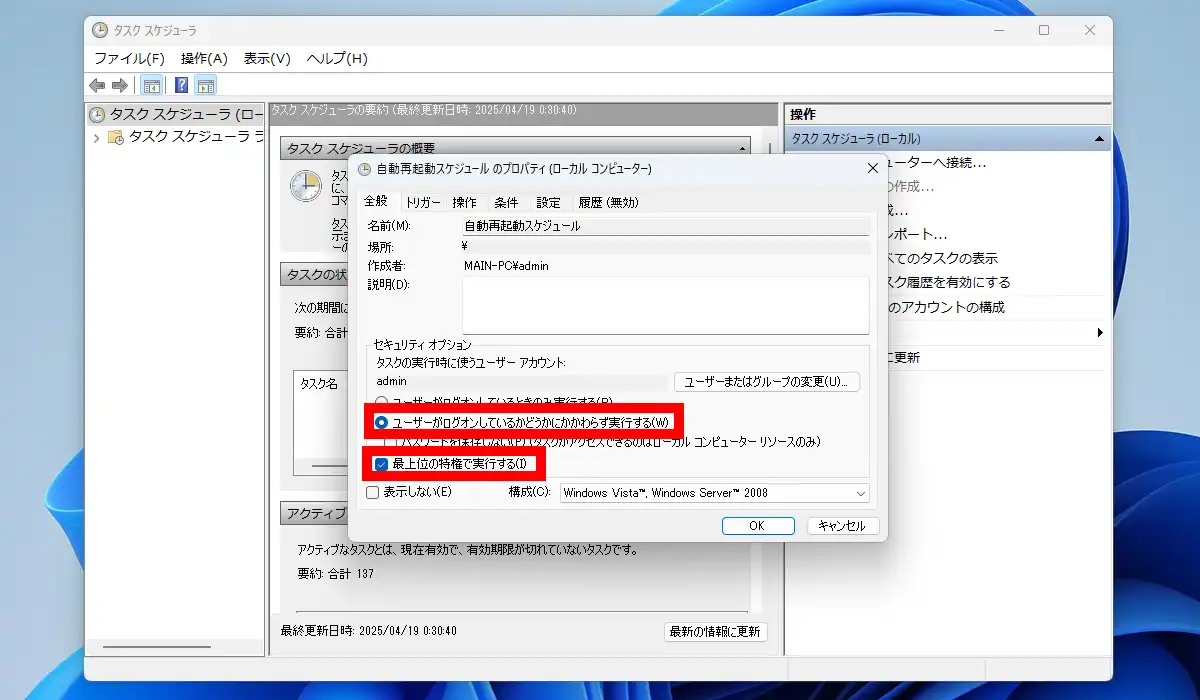
Task: Click the 名前(M) field with 自動再起動スケジュール
Action: pyautogui.click(x=665, y=226)
